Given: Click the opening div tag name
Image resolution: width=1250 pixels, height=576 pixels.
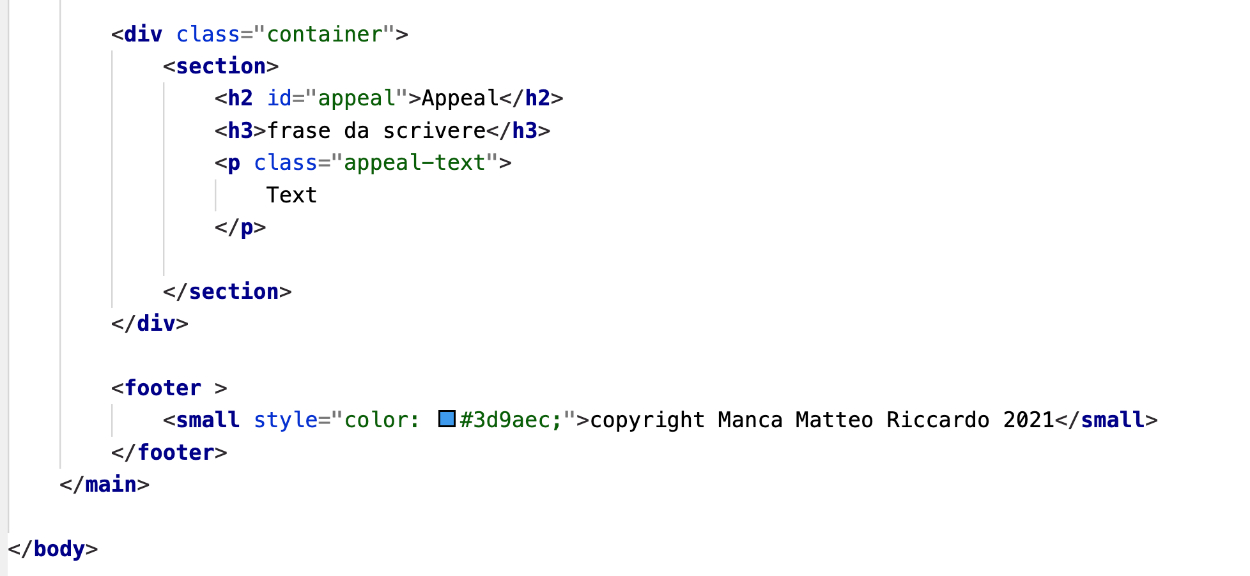Looking at the screenshot, I should [144, 35].
